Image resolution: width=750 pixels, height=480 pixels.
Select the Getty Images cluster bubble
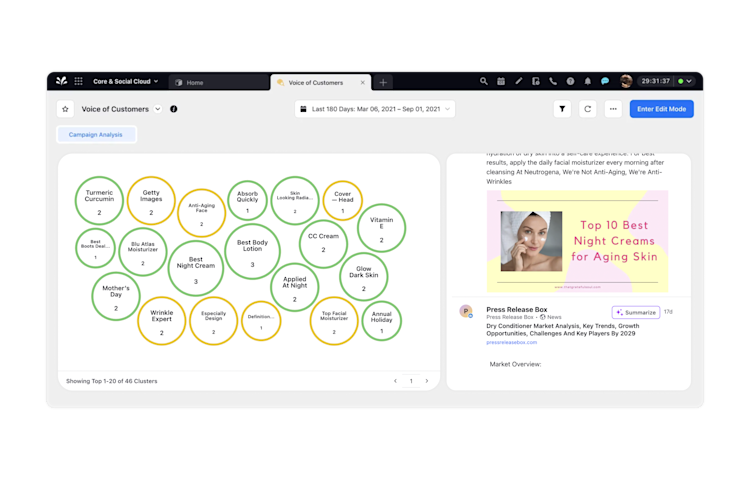tap(151, 200)
